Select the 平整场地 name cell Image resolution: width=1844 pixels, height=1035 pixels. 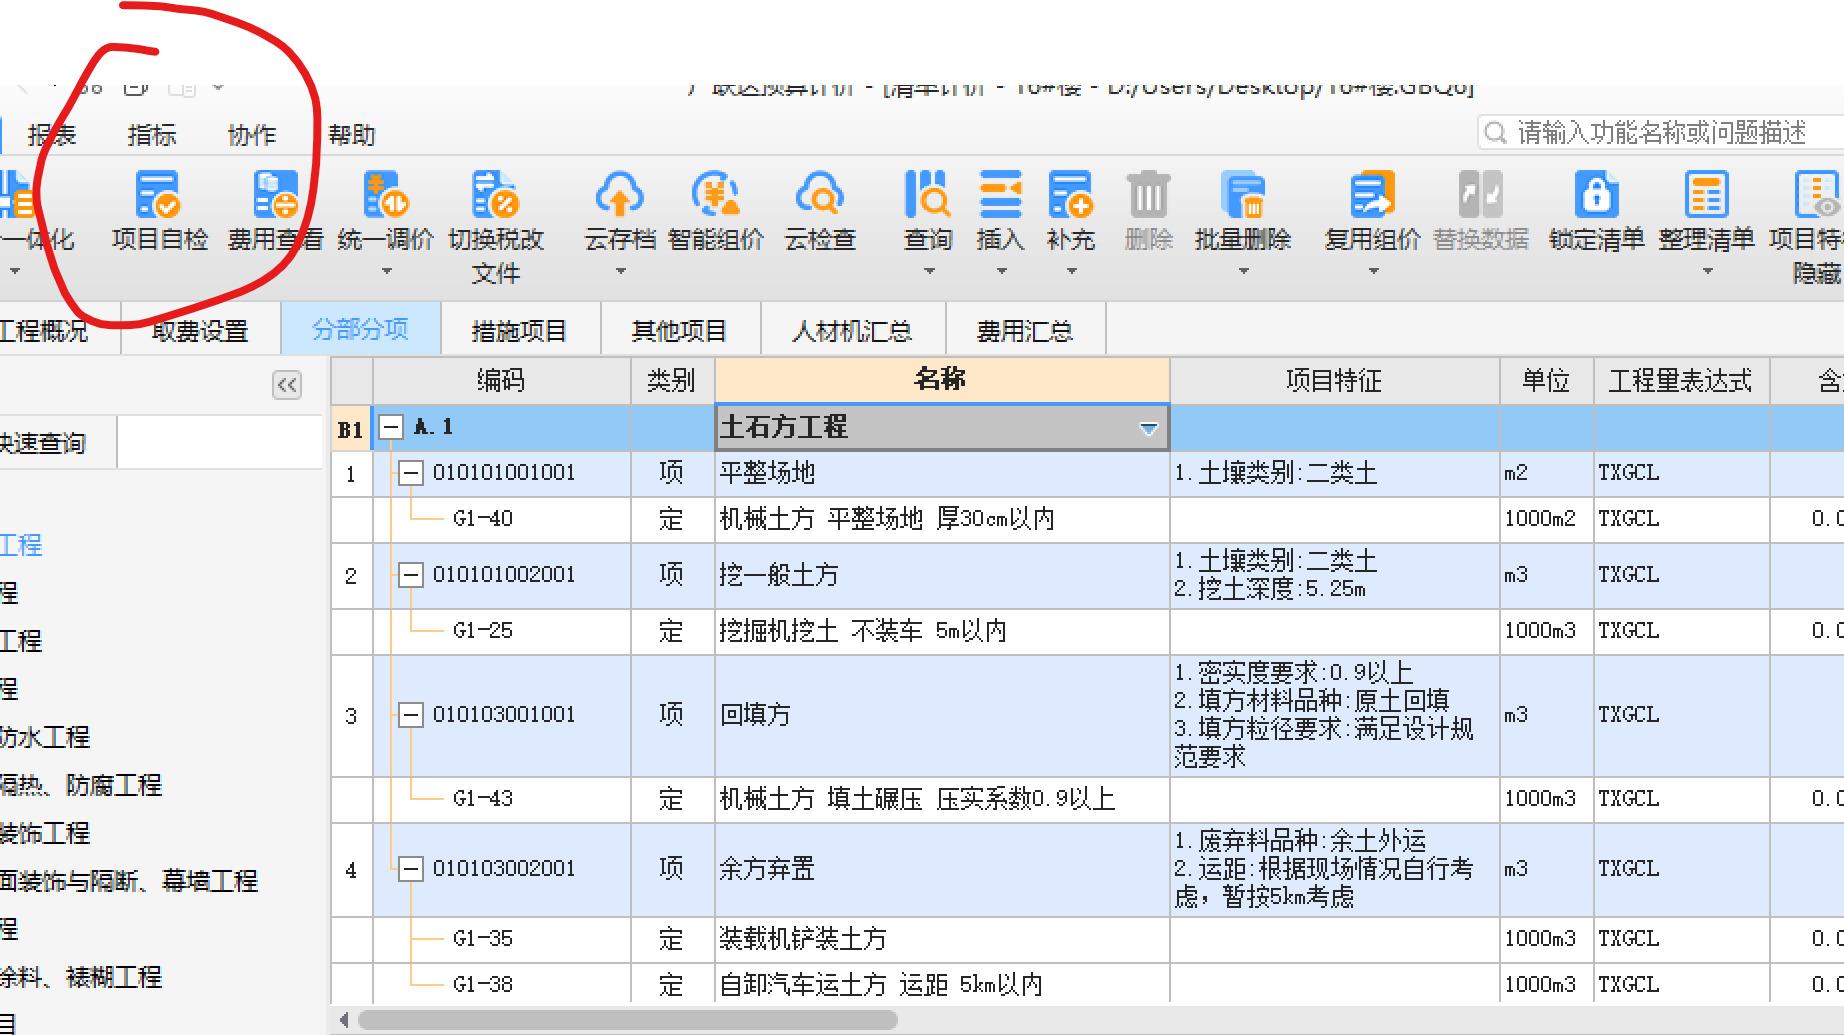(x=941, y=473)
